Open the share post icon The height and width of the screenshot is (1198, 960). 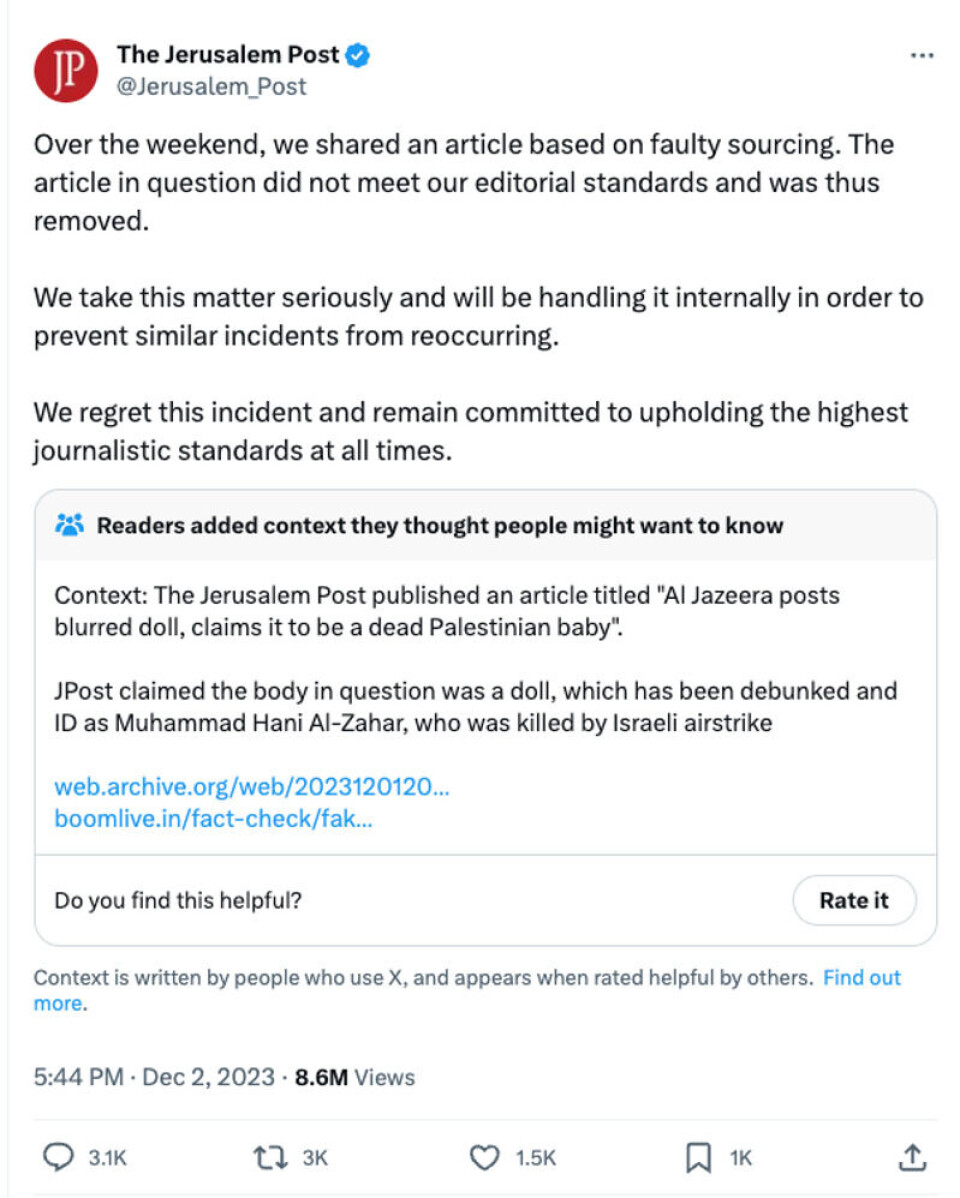point(910,1158)
